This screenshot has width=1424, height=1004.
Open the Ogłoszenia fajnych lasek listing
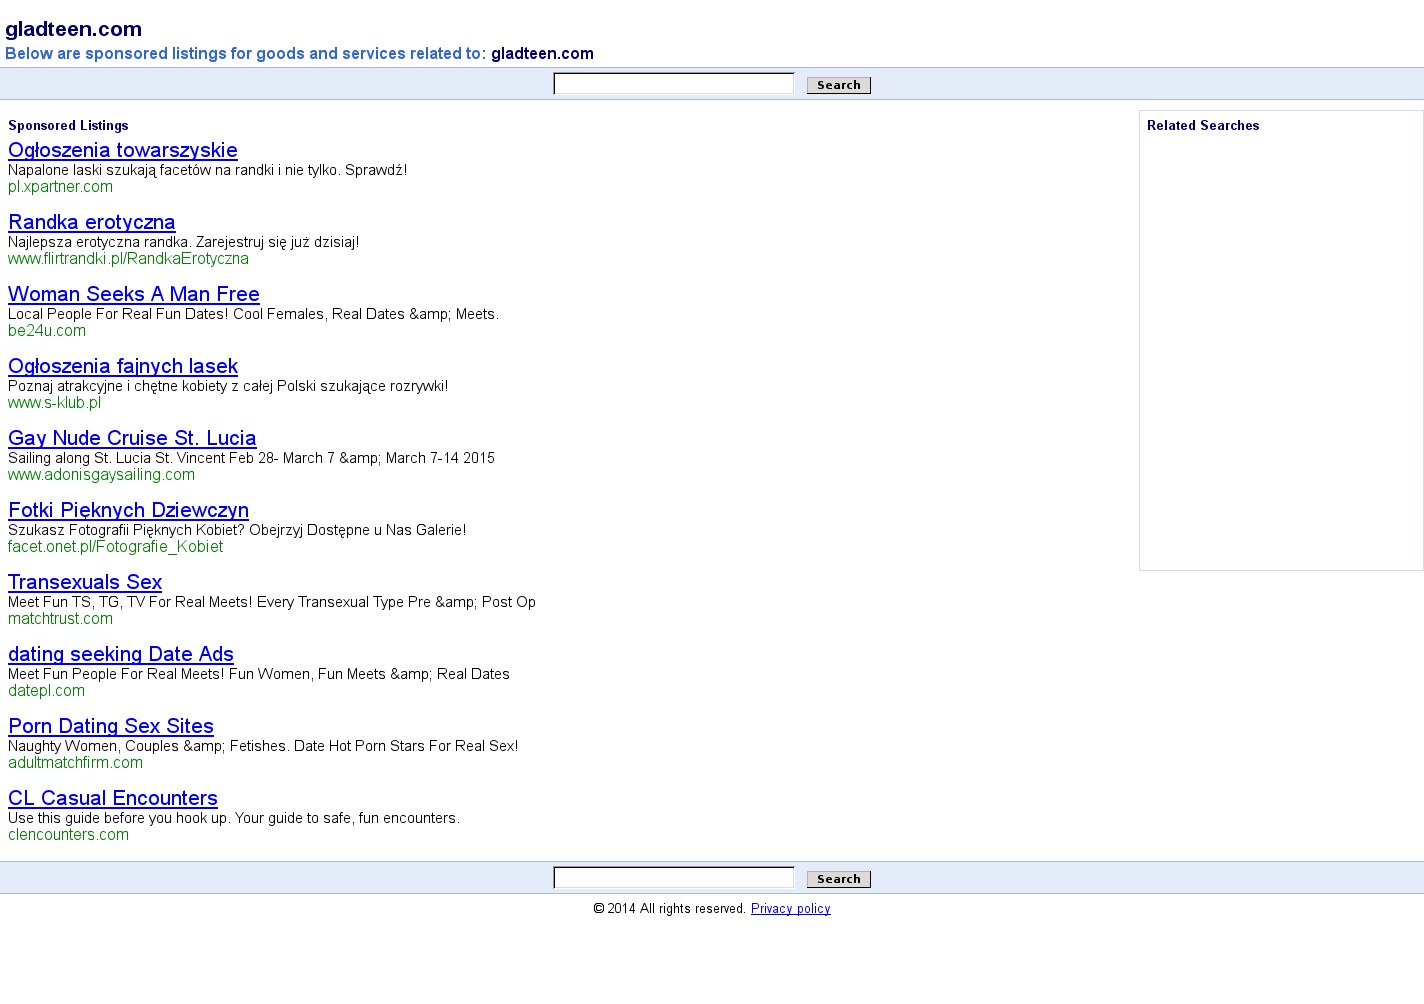pyautogui.click(x=123, y=367)
